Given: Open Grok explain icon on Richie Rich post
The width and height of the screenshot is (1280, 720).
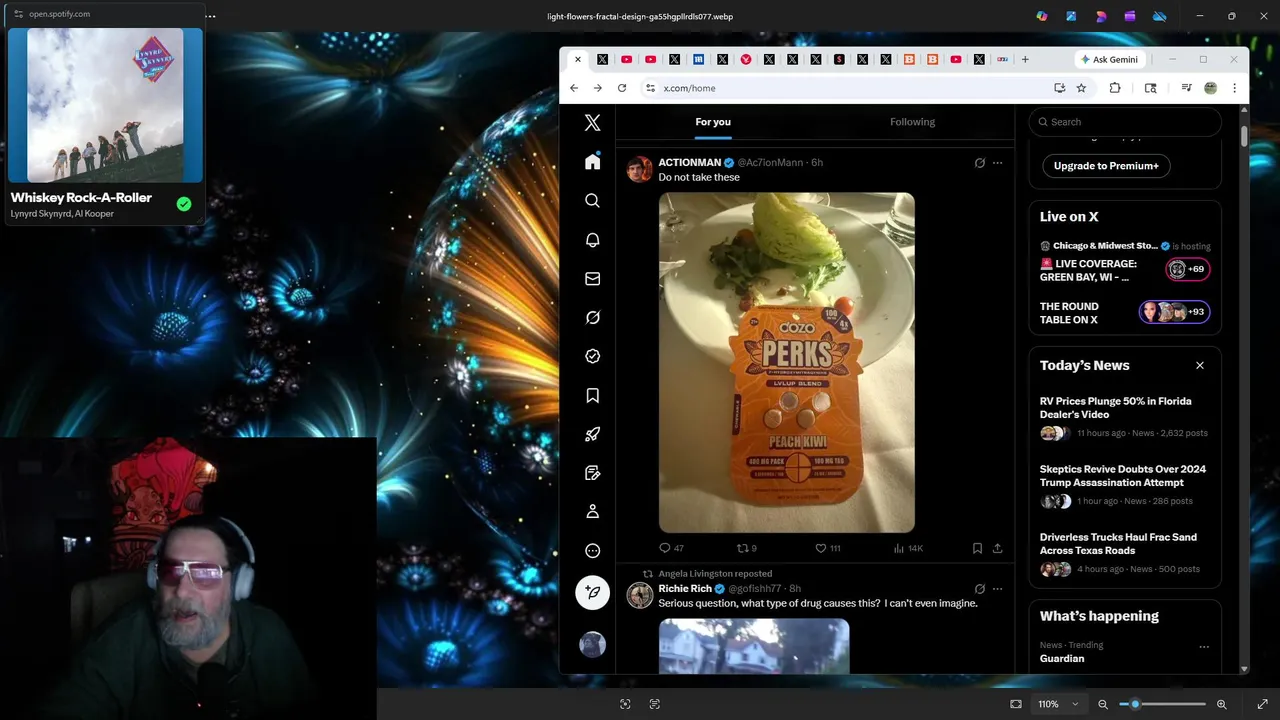Looking at the screenshot, I should click(979, 589).
